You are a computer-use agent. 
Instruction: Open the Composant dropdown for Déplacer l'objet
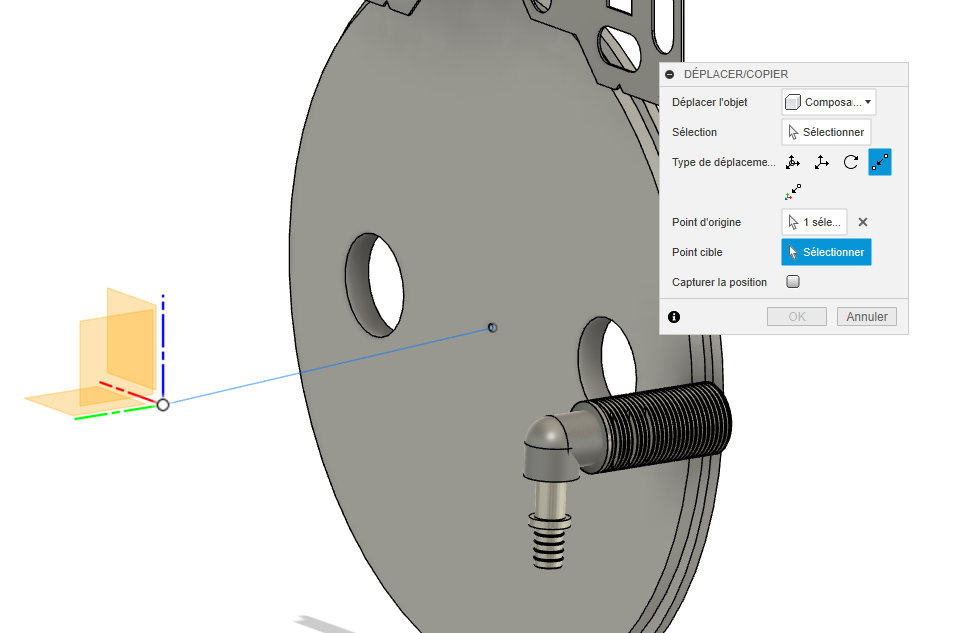(x=867, y=101)
